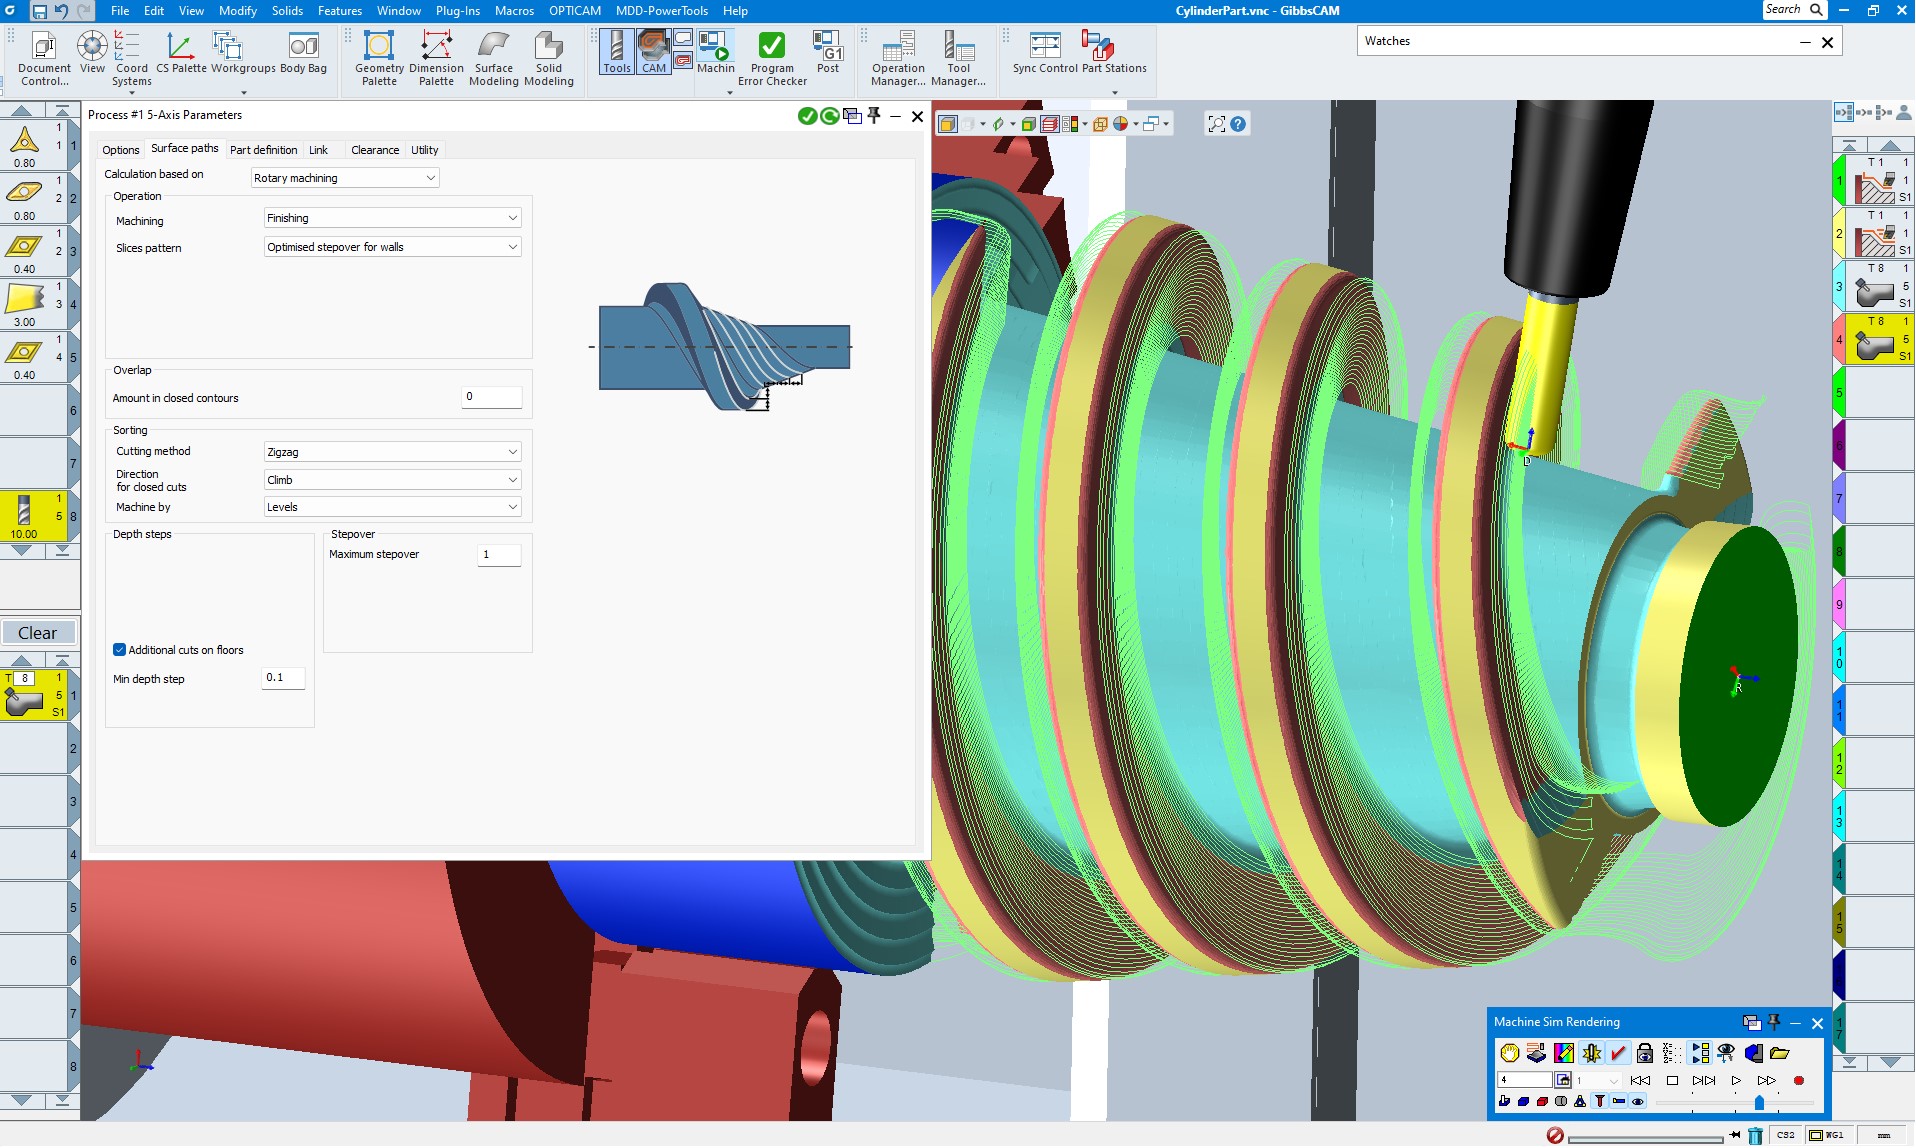1916x1148 pixels.
Task: Open the Plug-Ins menu
Action: (x=457, y=11)
